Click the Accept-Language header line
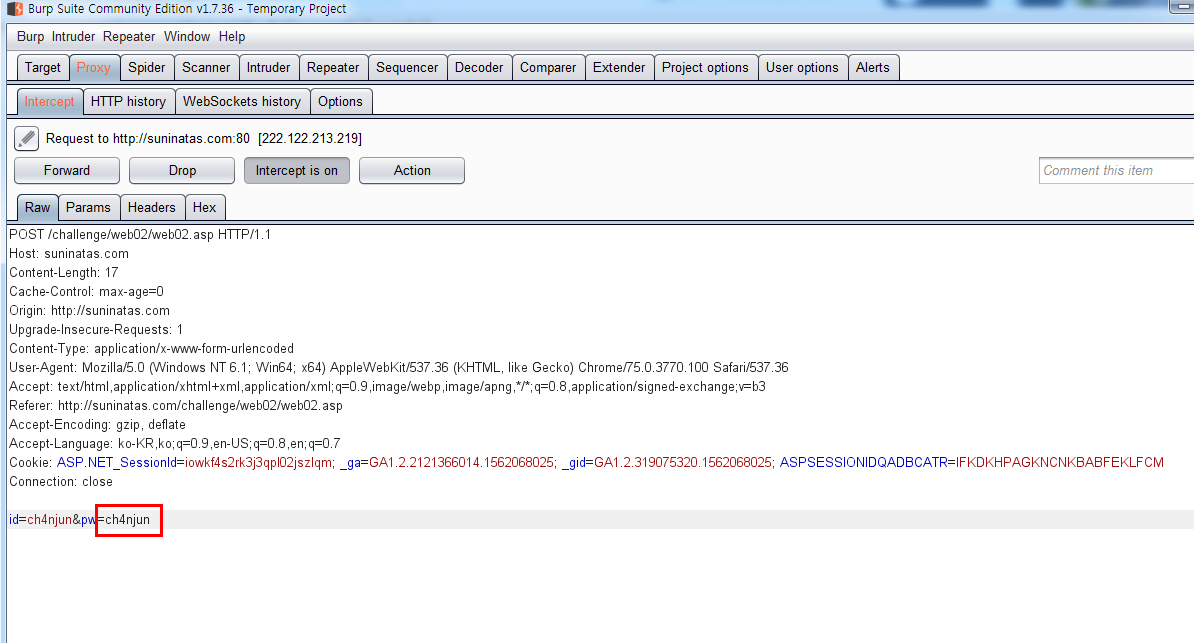 pyautogui.click(x=174, y=444)
